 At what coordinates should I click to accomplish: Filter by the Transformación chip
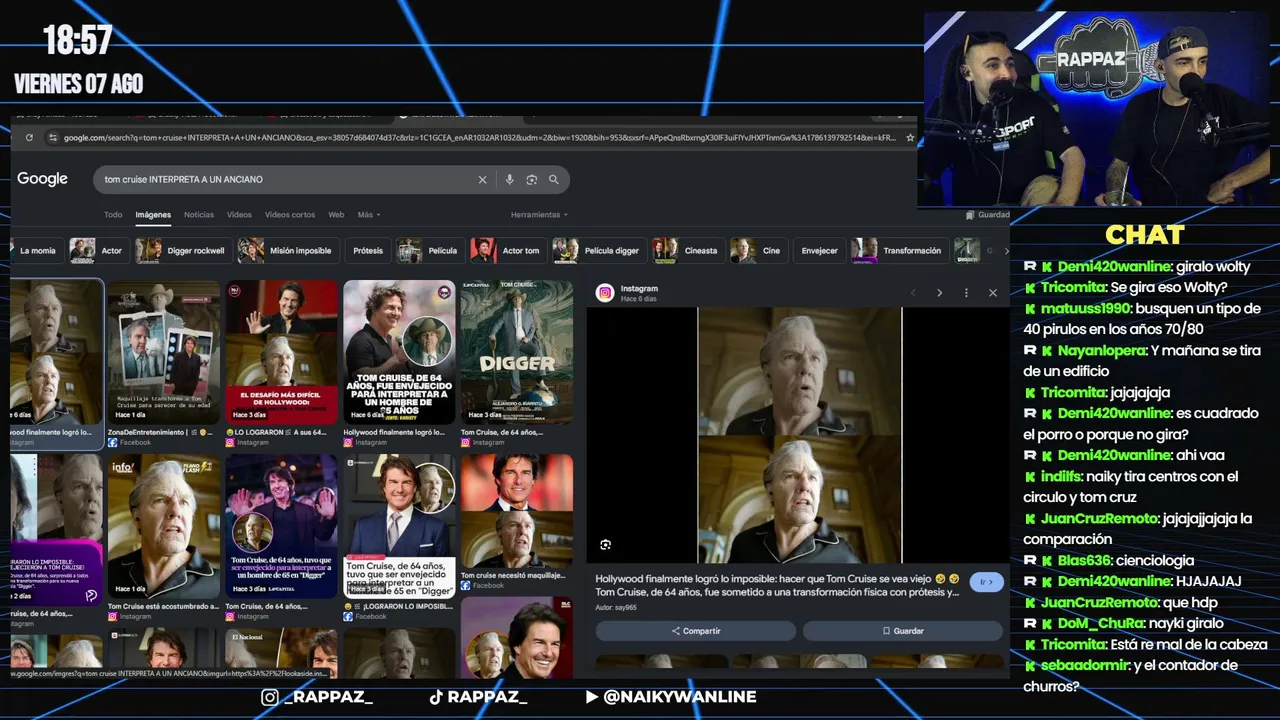[897, 251]
